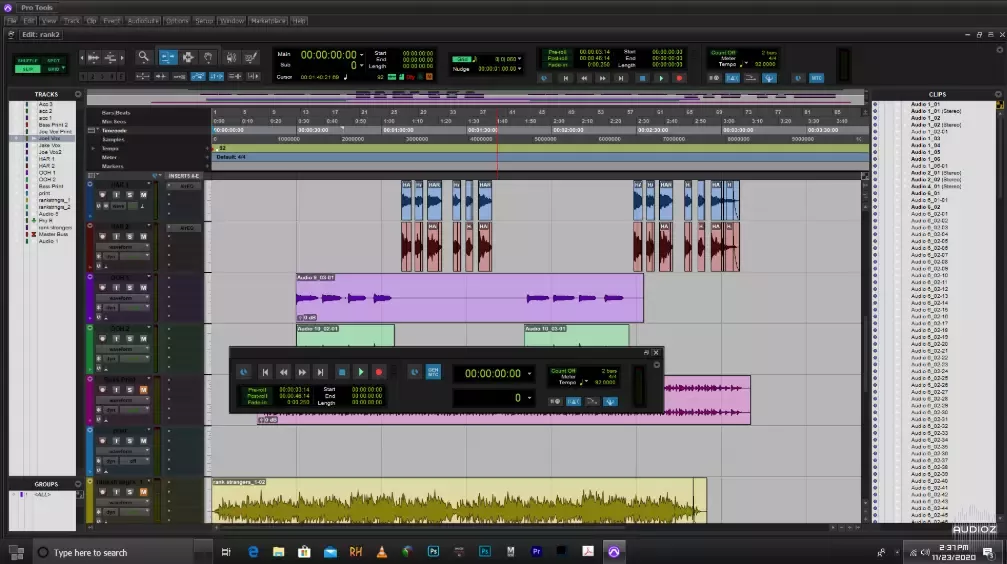1007x564 pixels.
Task: Click Rewind in the floating Transport window
Action: coord(283,372)
